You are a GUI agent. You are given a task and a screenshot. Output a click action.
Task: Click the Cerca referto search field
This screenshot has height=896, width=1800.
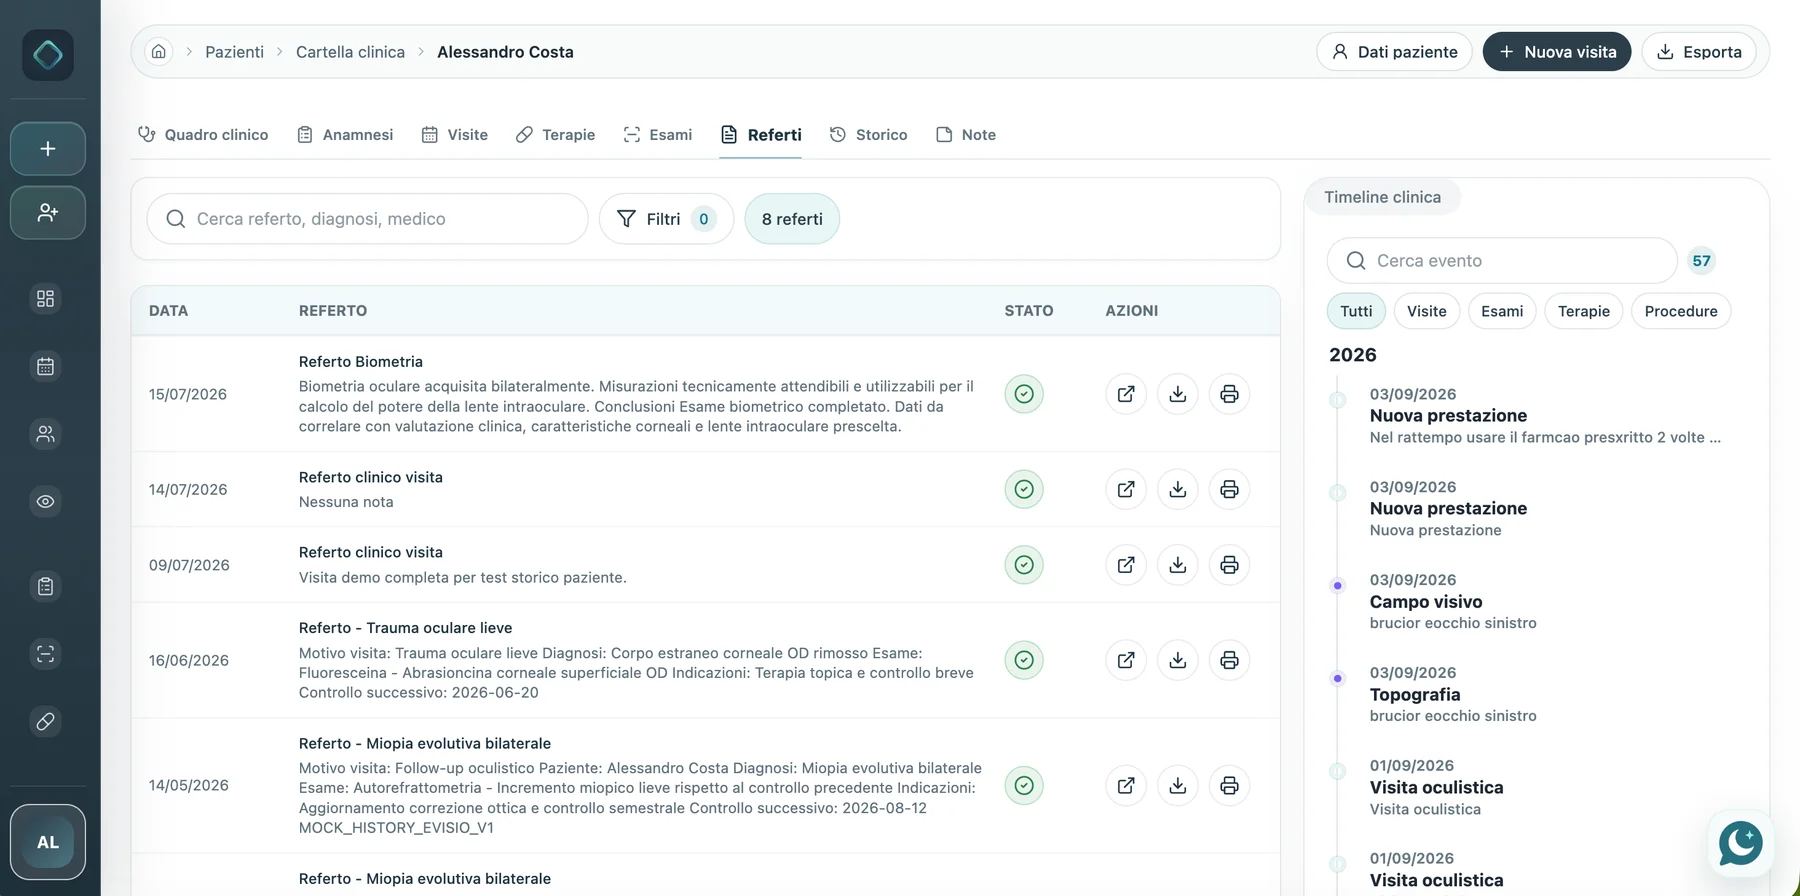click(368, 219)
